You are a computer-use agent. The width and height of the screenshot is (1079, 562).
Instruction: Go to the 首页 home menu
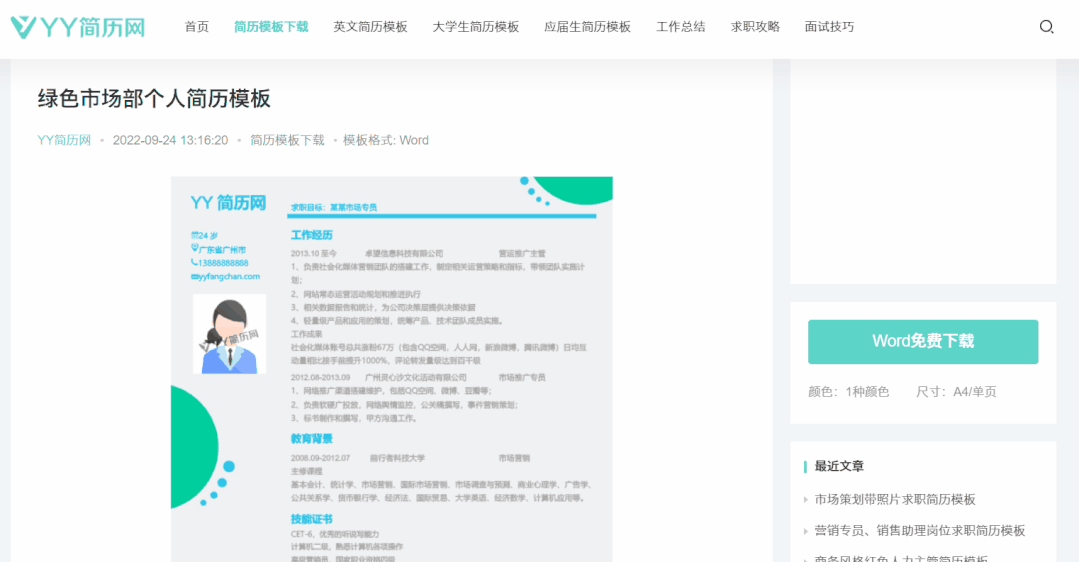197,27
